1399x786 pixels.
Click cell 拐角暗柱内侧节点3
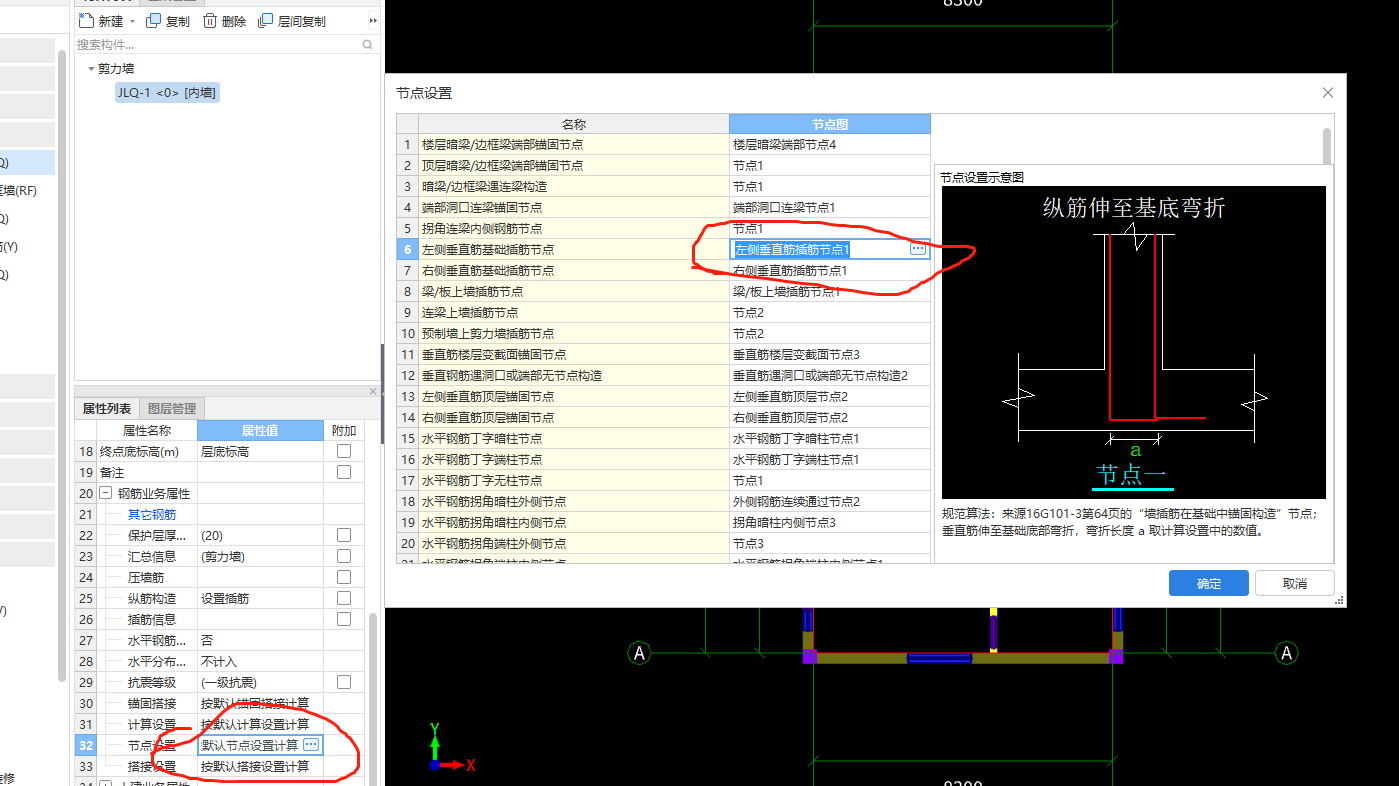click(830, 523)
